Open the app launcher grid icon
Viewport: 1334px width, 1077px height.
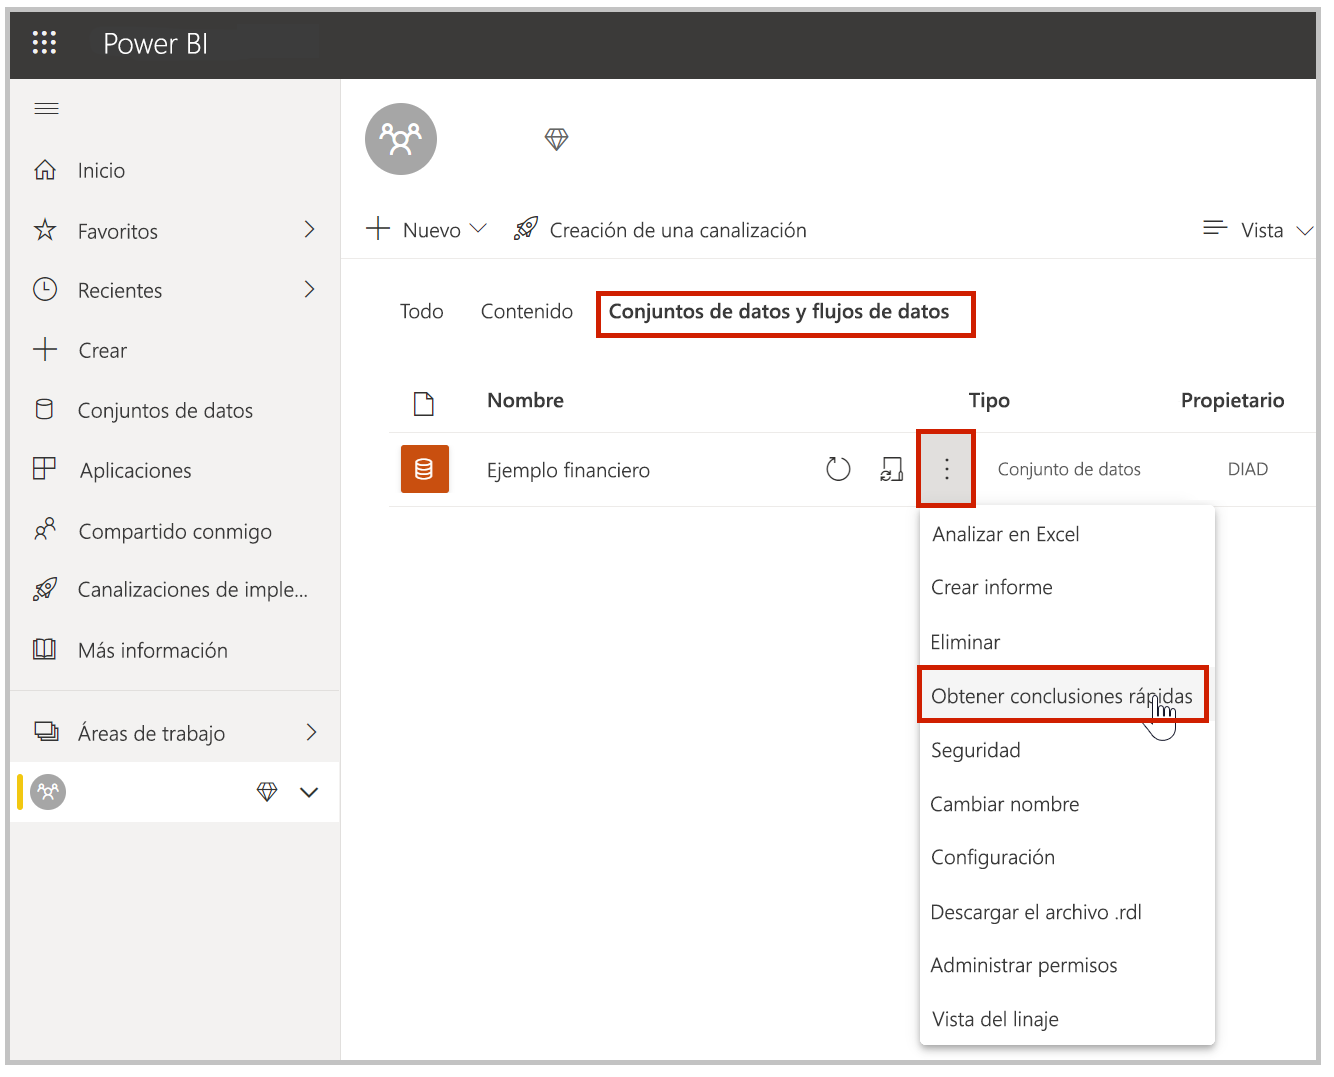point(44,42)
